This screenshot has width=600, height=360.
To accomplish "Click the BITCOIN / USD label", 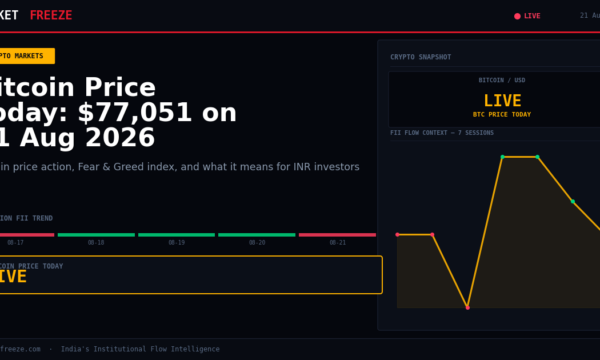I will point(502,80).
